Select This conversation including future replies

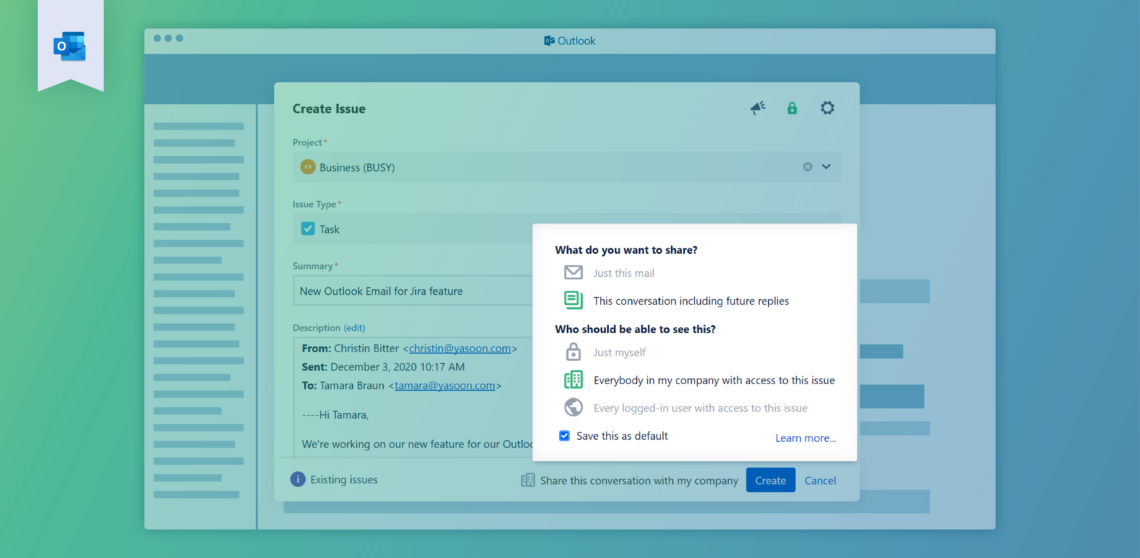(x=691, y=300)
